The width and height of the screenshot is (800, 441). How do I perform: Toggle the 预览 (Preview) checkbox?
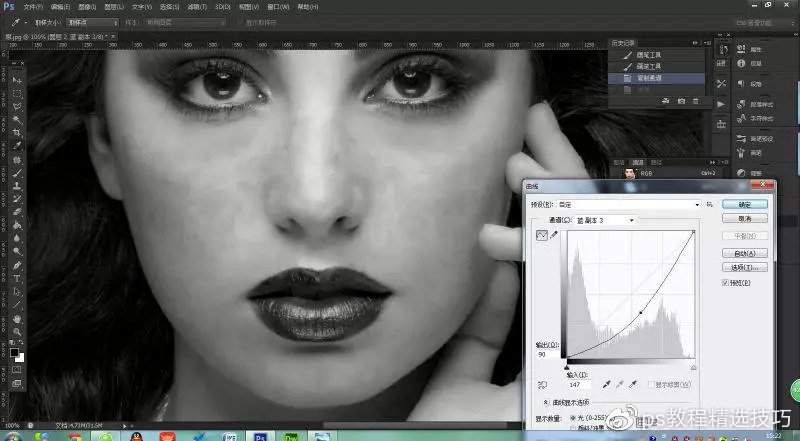coord(726,283)
